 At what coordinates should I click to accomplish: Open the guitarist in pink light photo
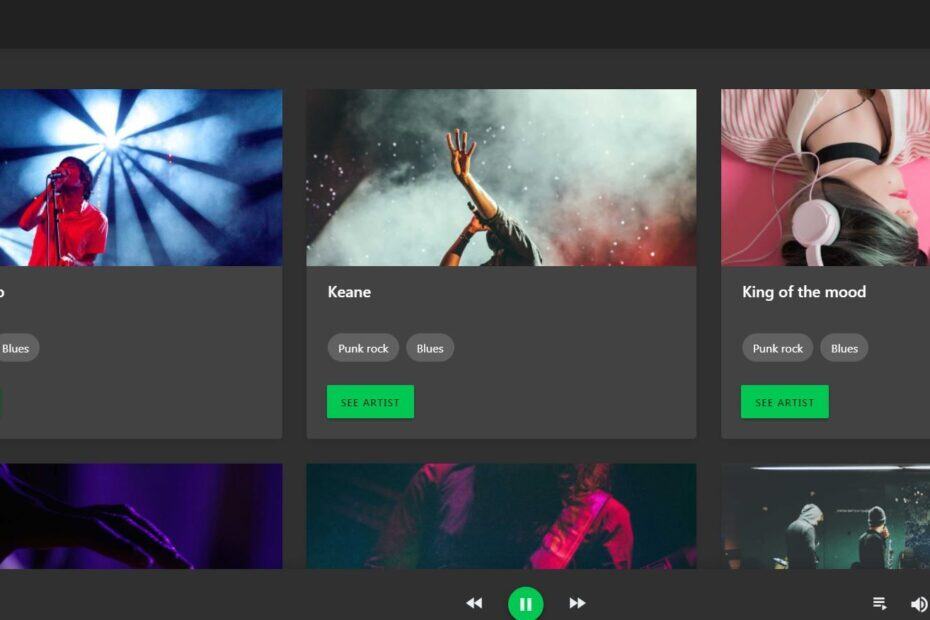click(501, 516)
